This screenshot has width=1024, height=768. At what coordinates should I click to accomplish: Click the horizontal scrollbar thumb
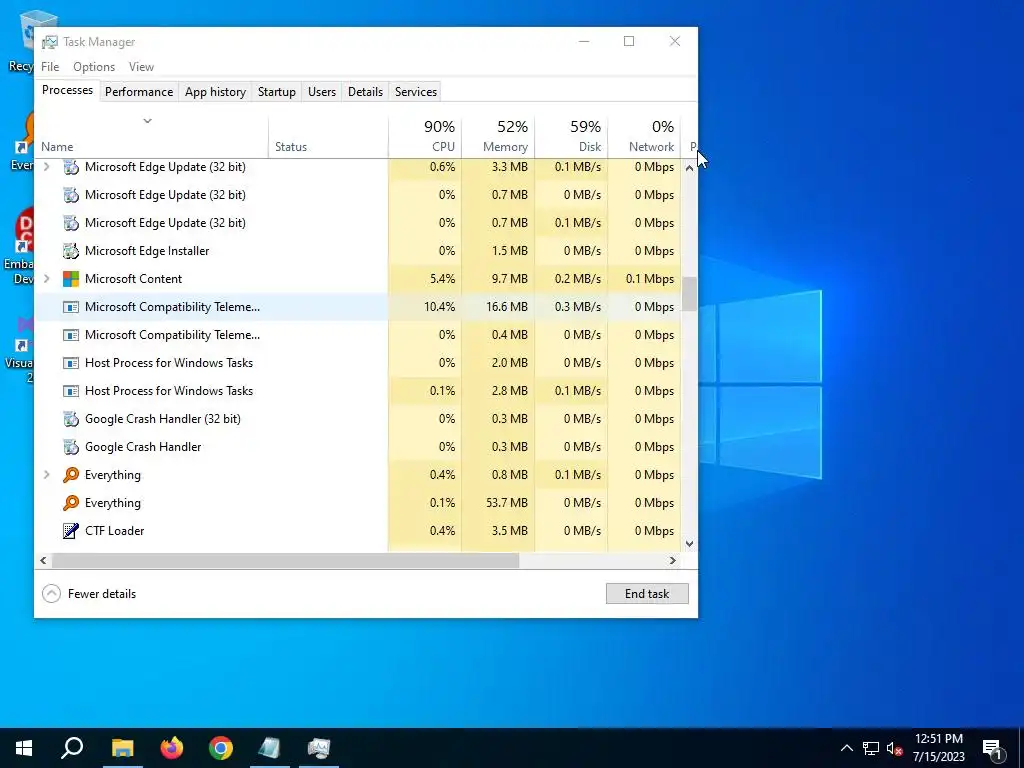(285, 561)
